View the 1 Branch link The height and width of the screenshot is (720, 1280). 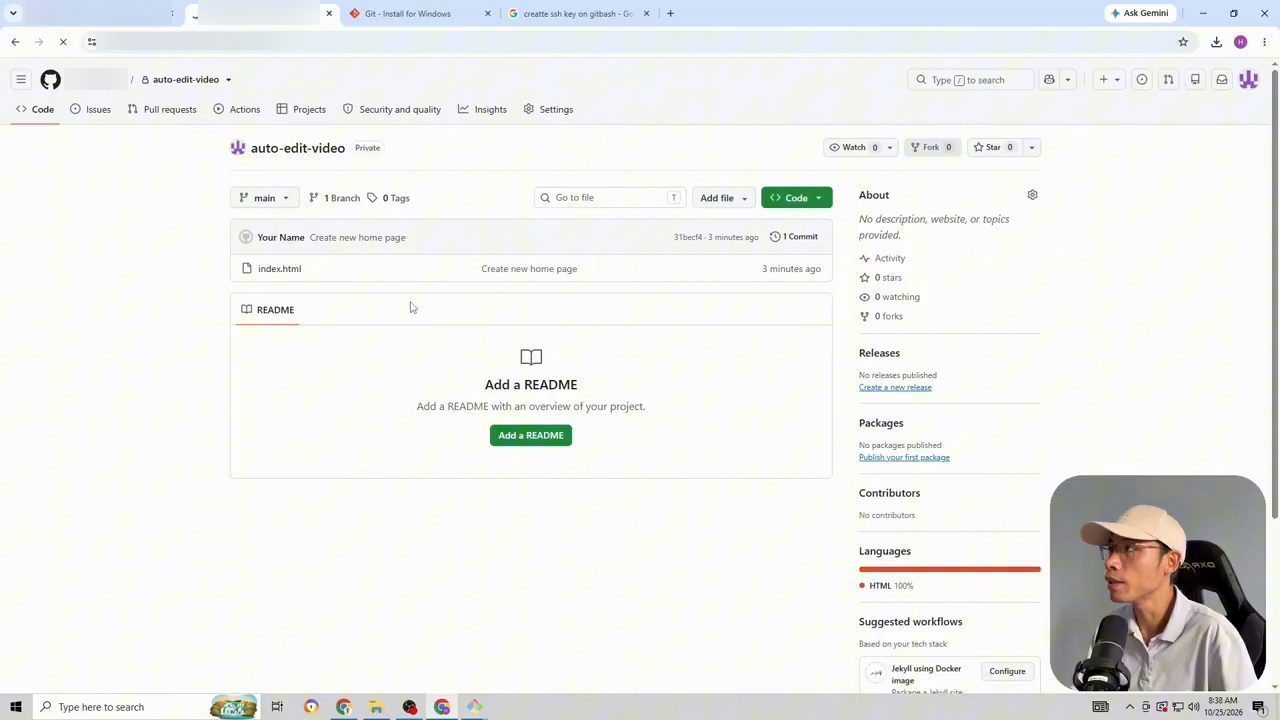tap(334, 198)
